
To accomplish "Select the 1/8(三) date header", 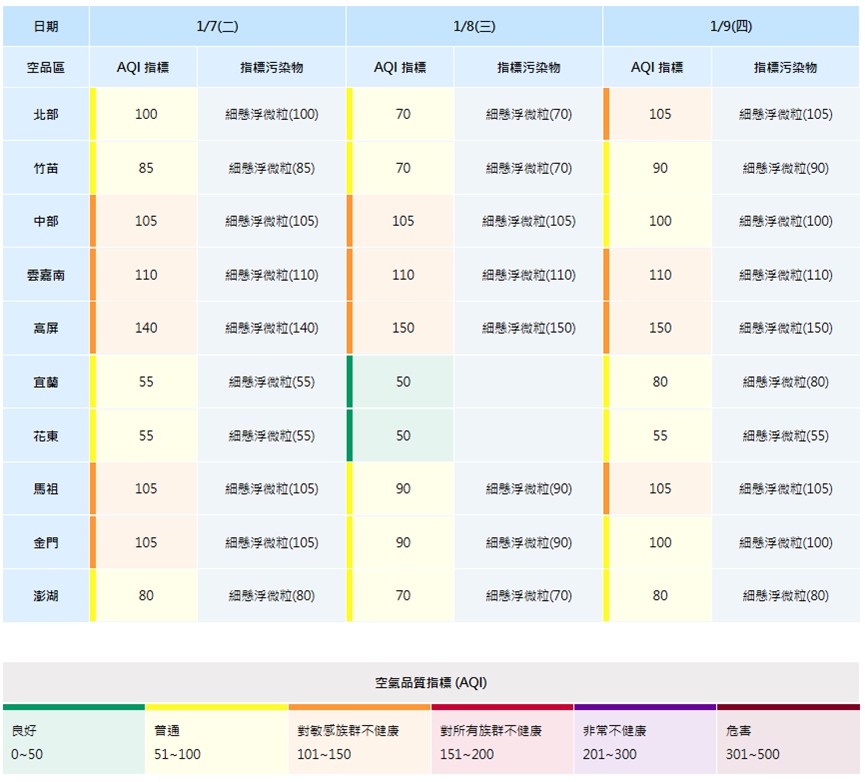I will 474,26.
